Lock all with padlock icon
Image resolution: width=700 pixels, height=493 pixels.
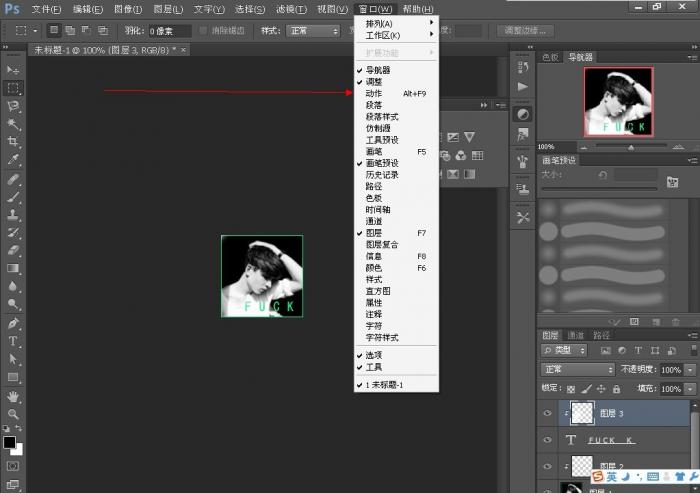pyautogui.click(x=617, y=389)
